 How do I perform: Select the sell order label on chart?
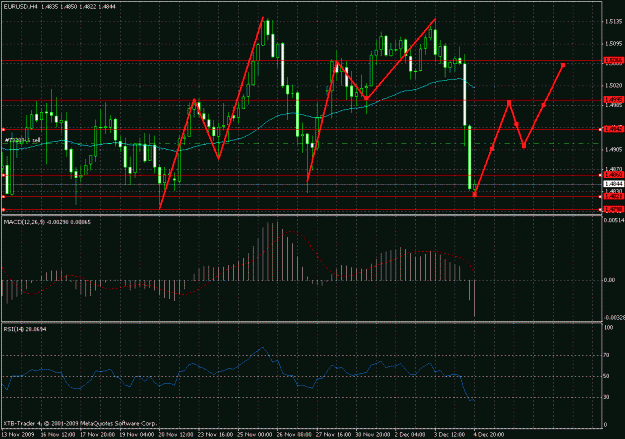pyautogui.click(x=22, y=140)
